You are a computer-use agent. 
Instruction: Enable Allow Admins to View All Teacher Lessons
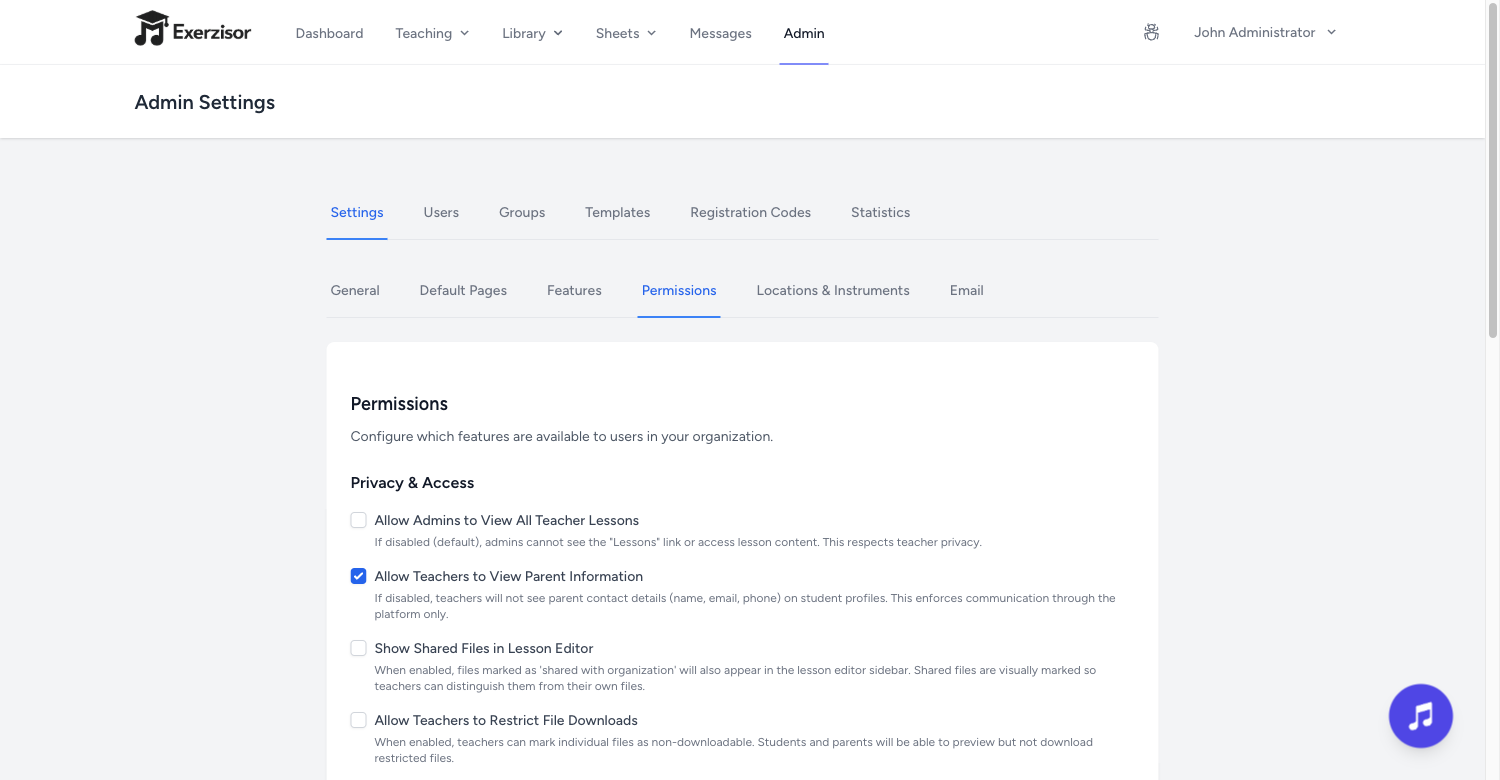pyautogui.click(x=358, y=520)
